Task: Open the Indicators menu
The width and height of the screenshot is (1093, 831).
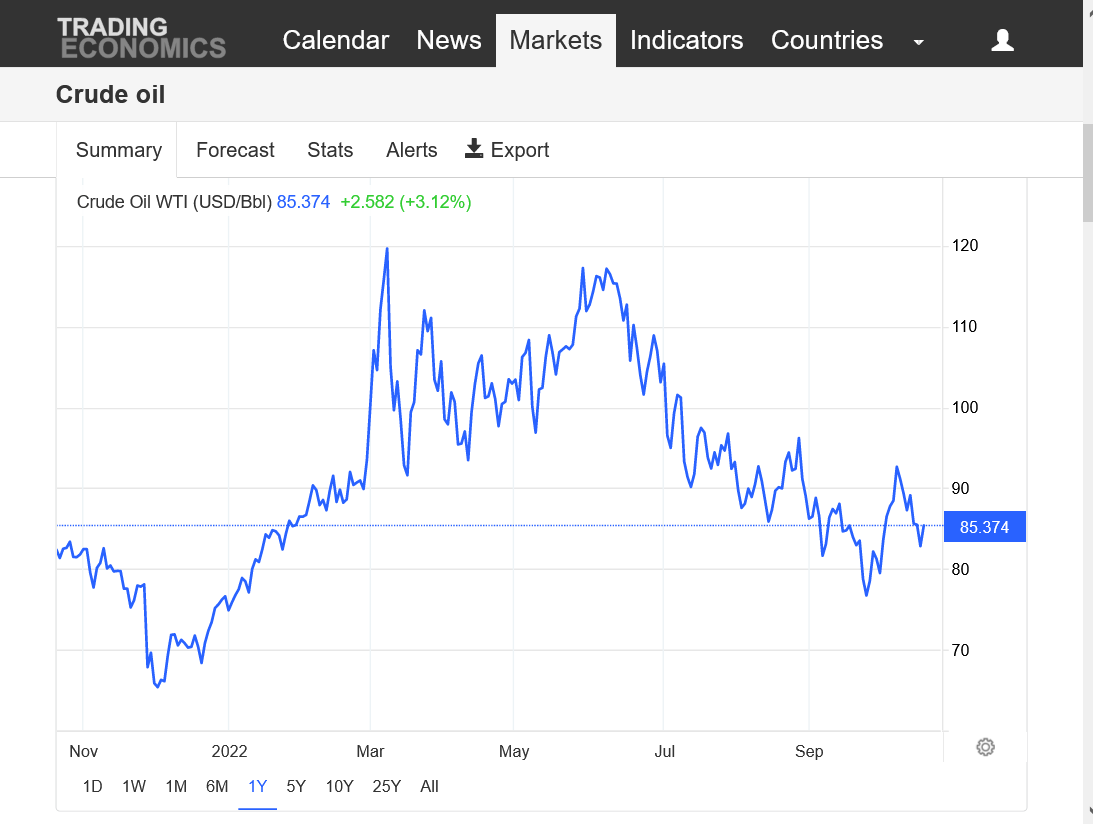Action: point(687,40)
